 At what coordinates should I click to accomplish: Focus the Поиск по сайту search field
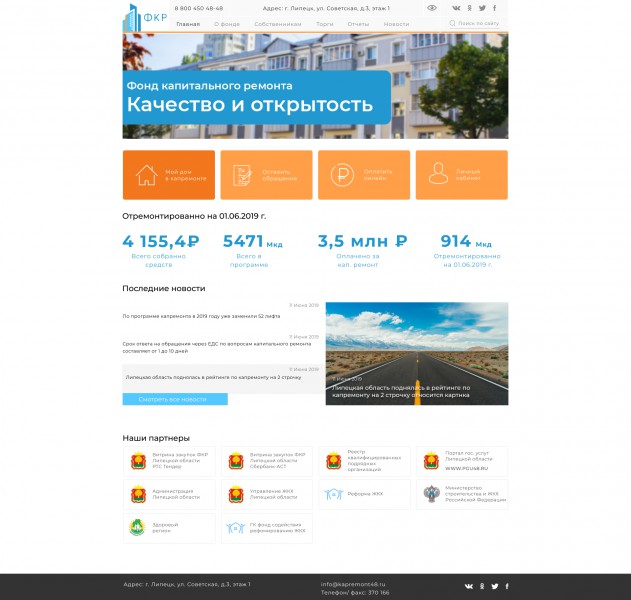point(475,24)
